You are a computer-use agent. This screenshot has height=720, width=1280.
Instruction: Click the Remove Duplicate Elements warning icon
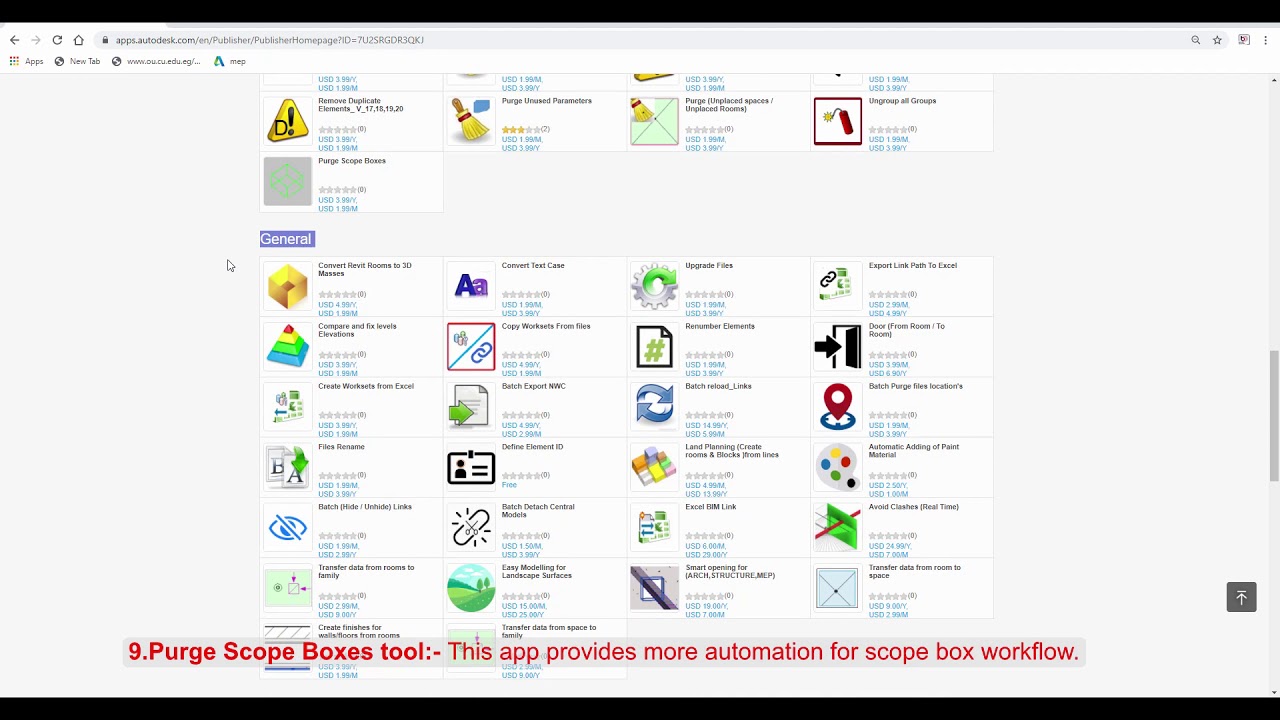(x=288, y=121)
